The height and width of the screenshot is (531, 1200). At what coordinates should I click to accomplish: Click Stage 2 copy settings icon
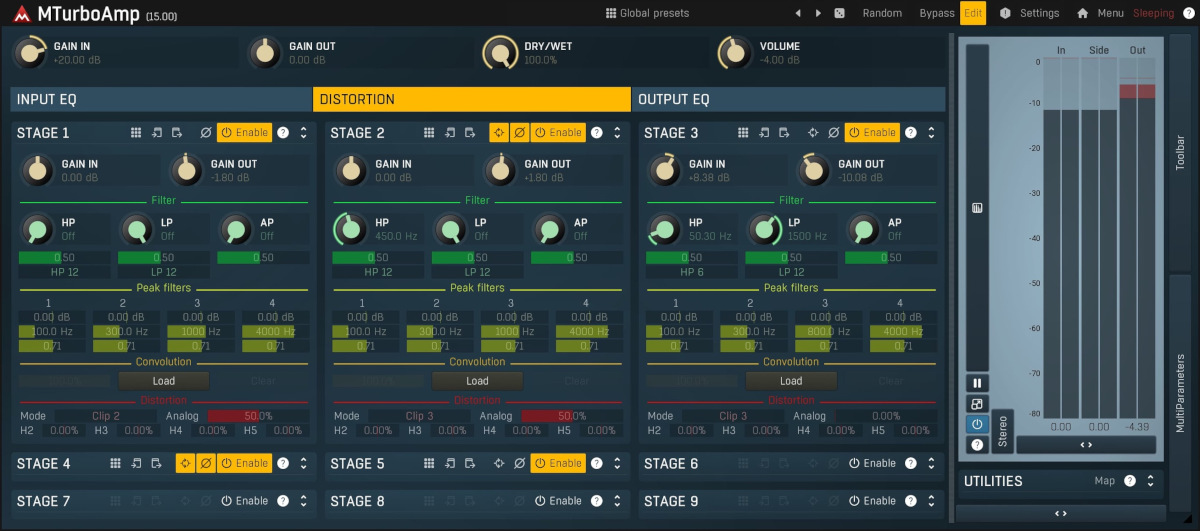(x=470, y=133)
